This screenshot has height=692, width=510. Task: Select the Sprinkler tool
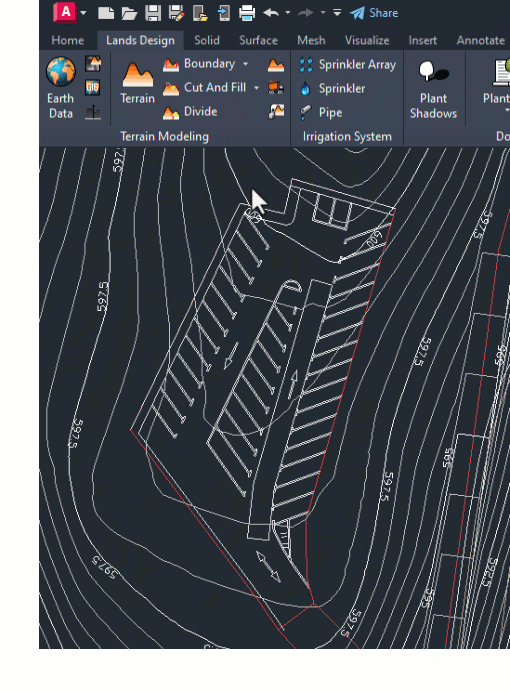click(332, 88)
